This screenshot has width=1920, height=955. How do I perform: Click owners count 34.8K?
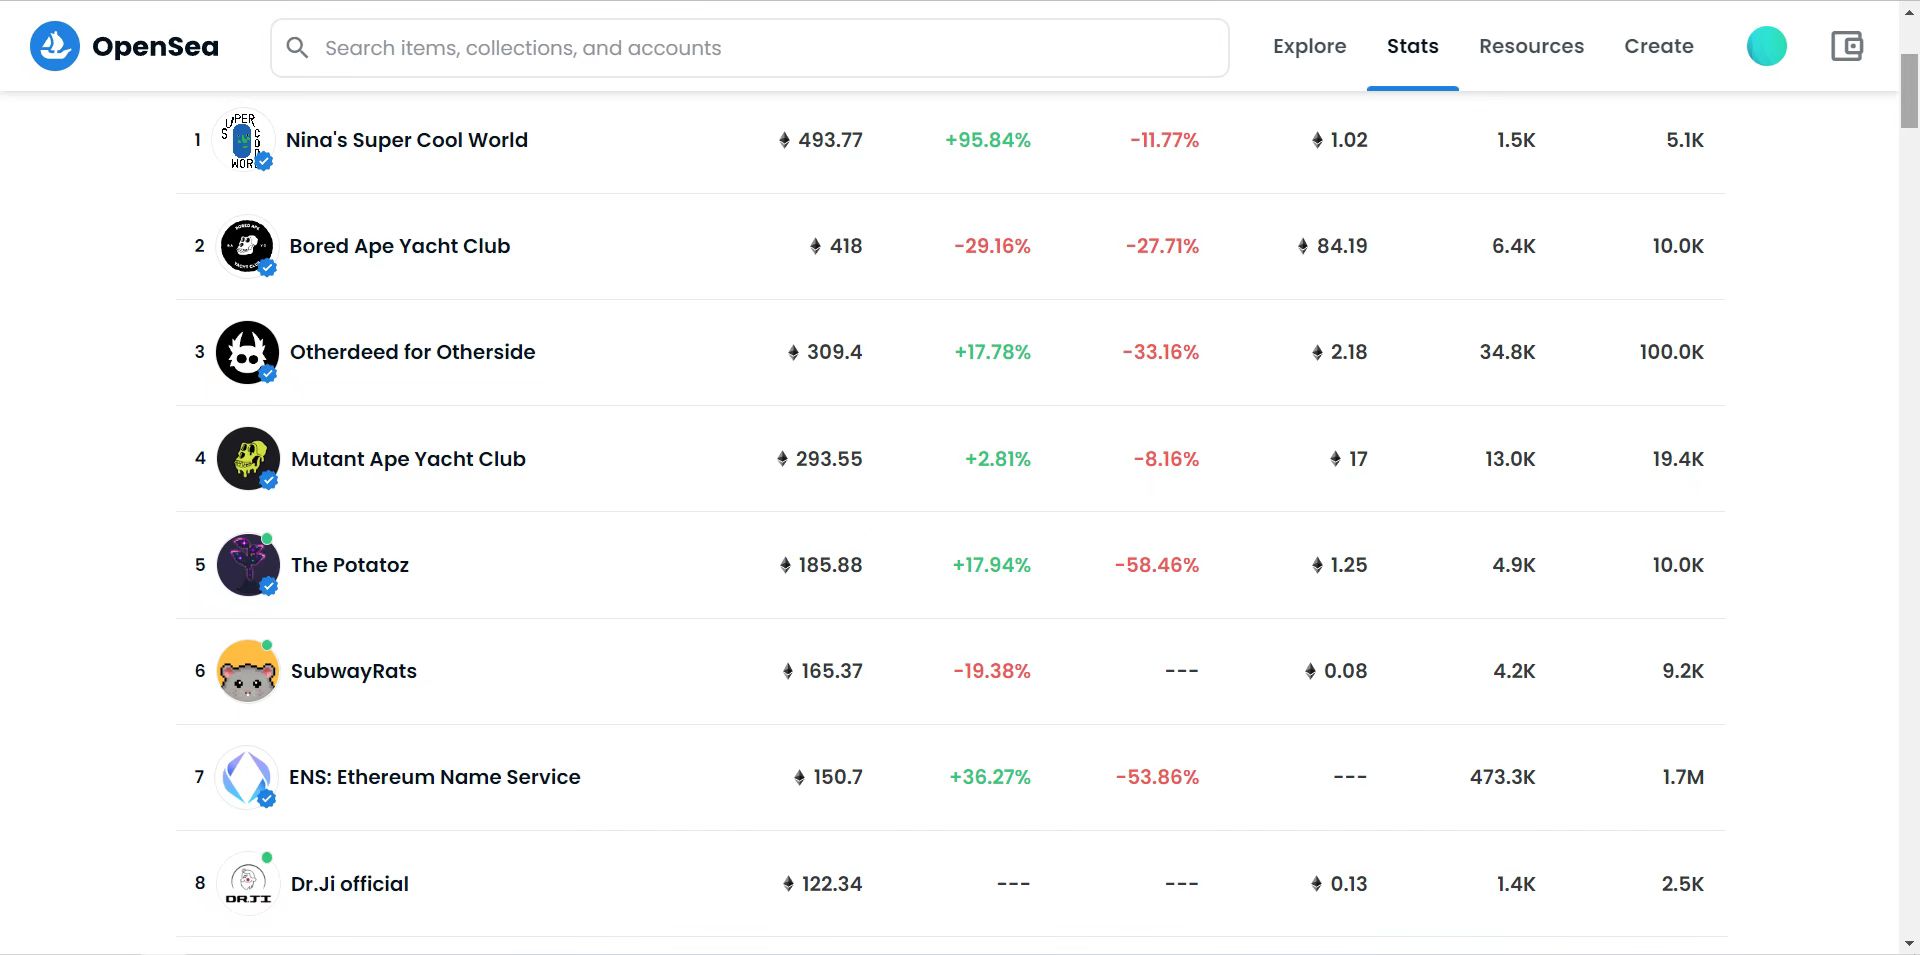(x=1507, y=352)
